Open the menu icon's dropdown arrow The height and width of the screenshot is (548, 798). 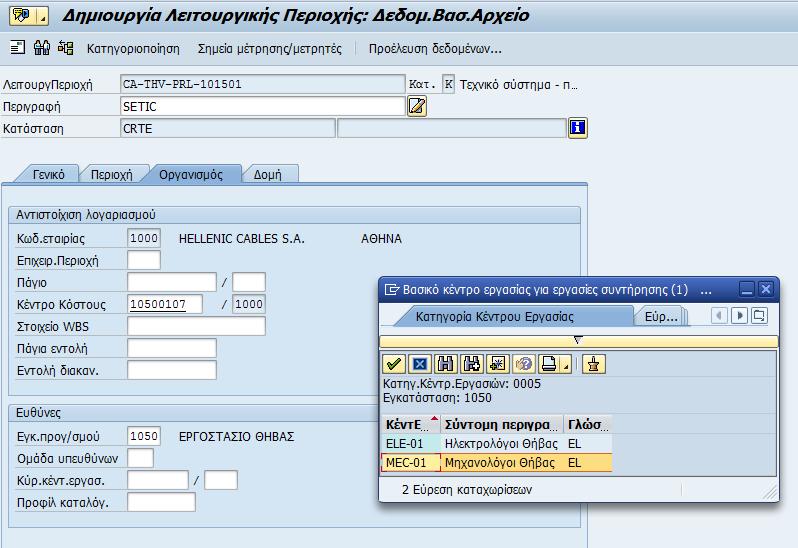click(x=43, y=16)
